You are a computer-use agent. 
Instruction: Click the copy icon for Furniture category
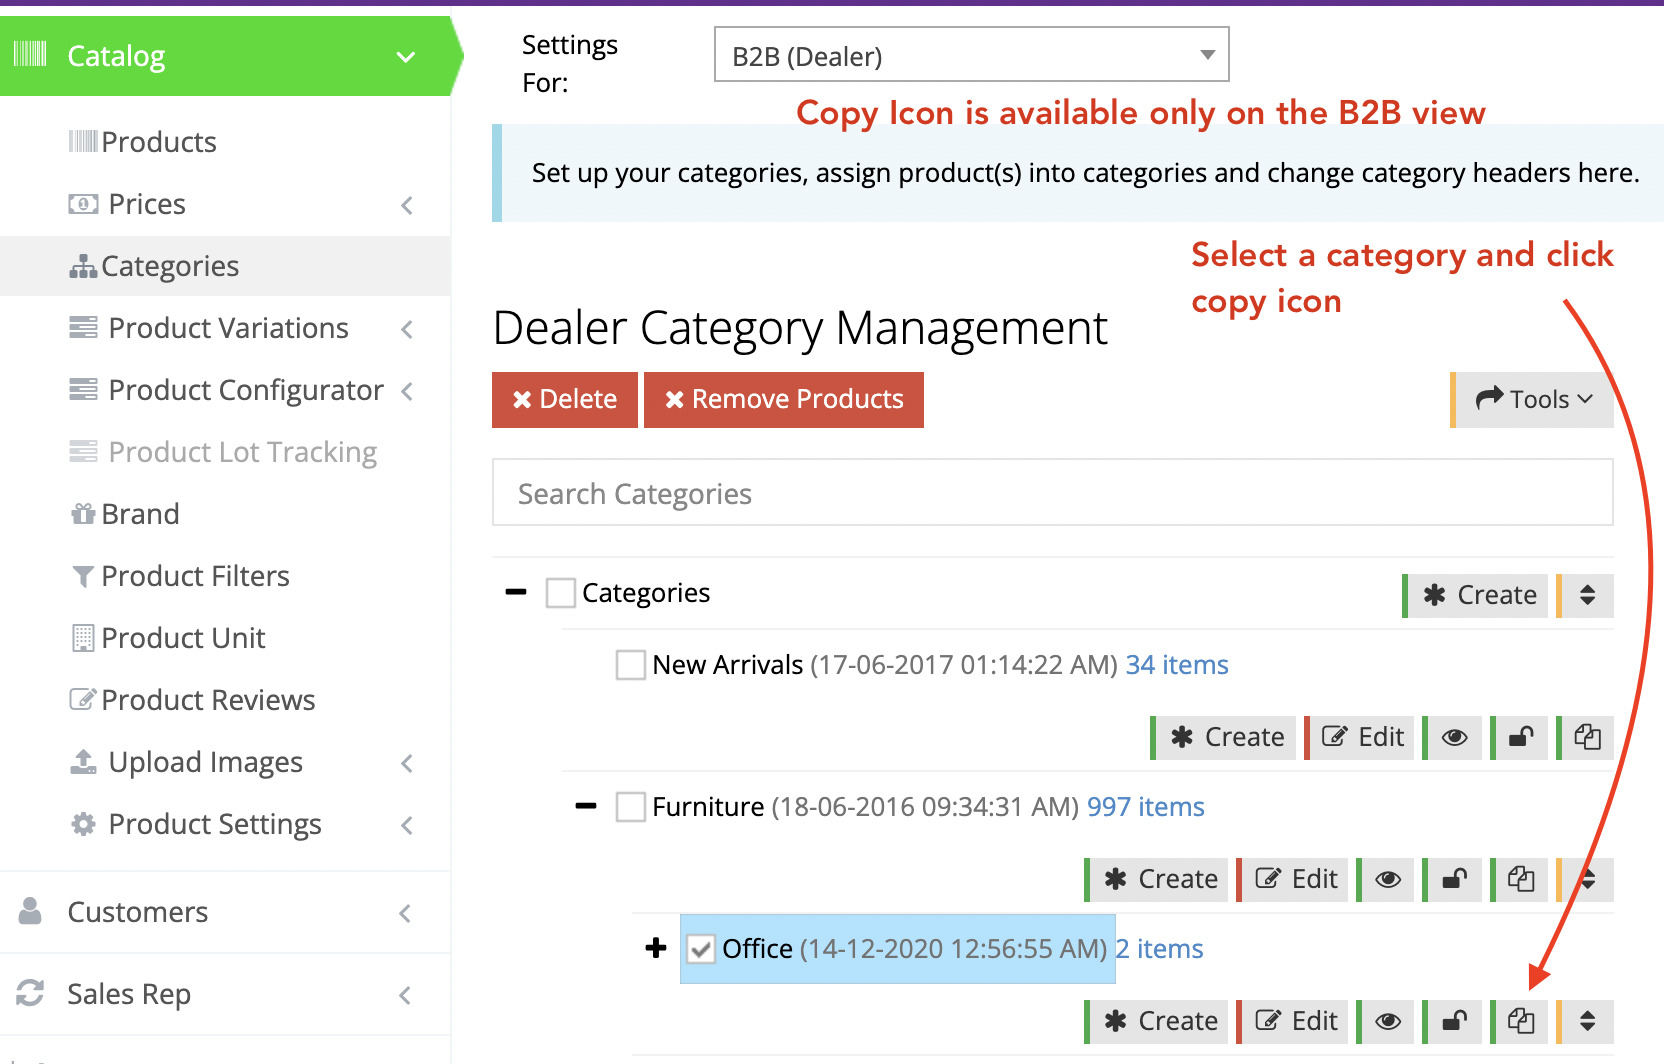click(x=1520, y=879)
